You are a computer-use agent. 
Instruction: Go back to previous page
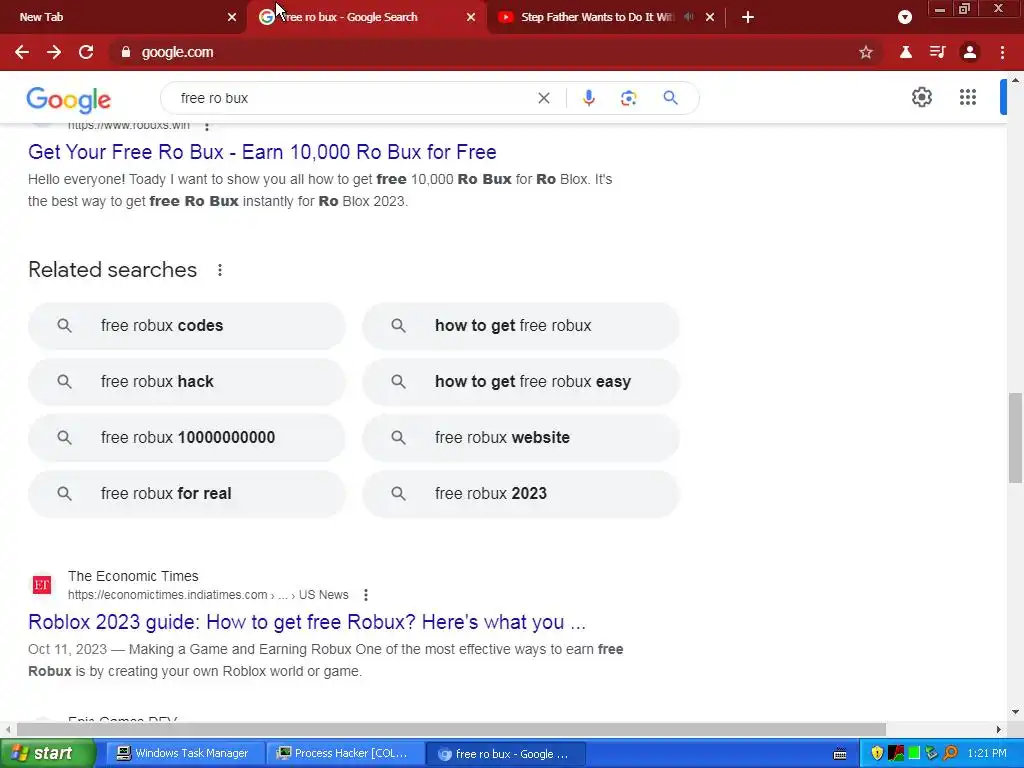(22, 52)
